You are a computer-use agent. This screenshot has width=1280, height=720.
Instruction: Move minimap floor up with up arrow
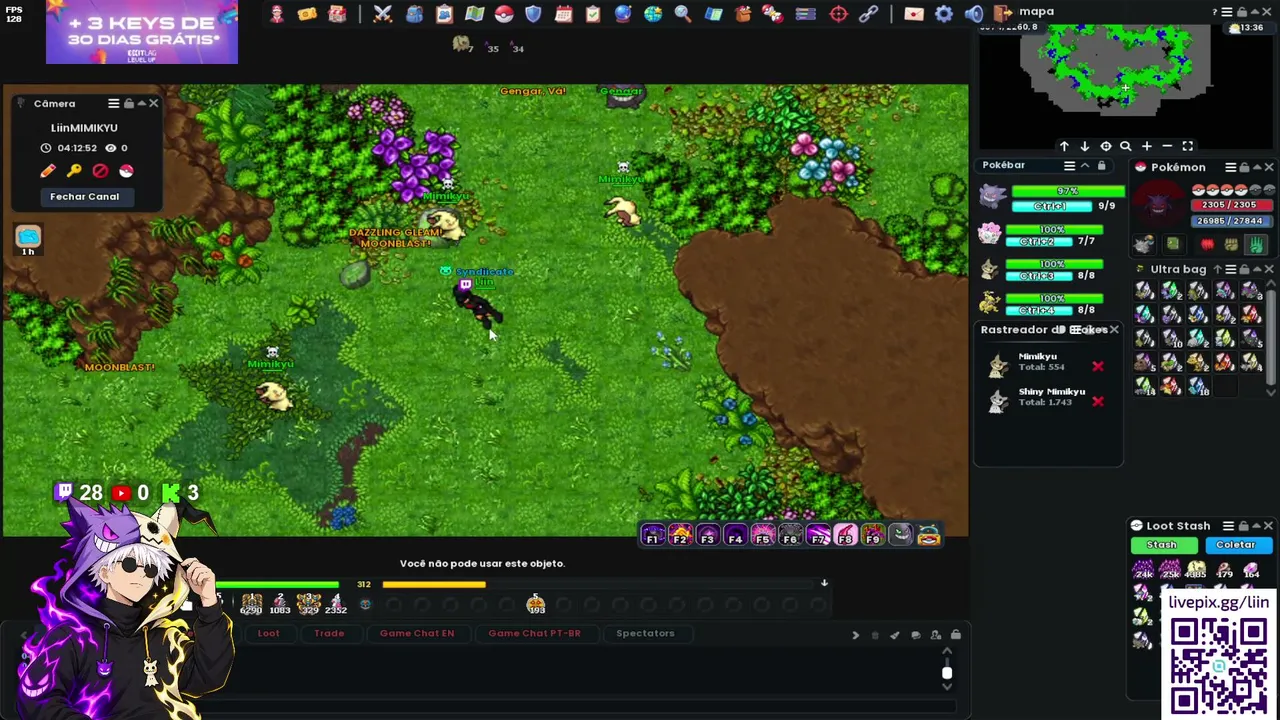pos(1064,147)
